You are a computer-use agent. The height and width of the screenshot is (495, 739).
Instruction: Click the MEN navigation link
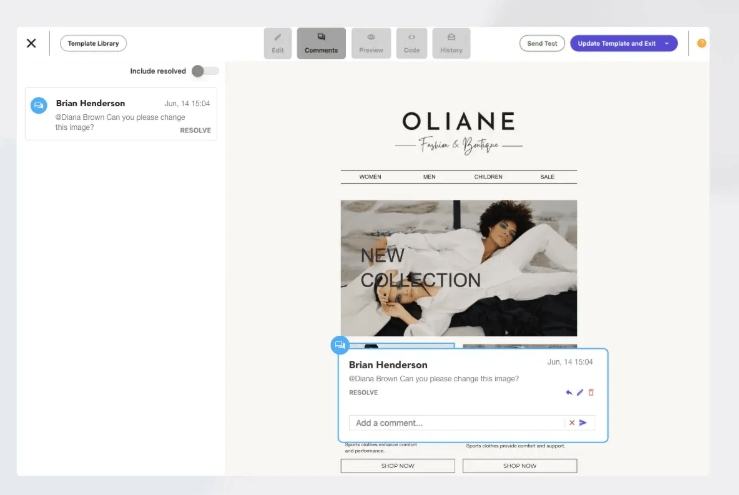(x=429, y=177)
